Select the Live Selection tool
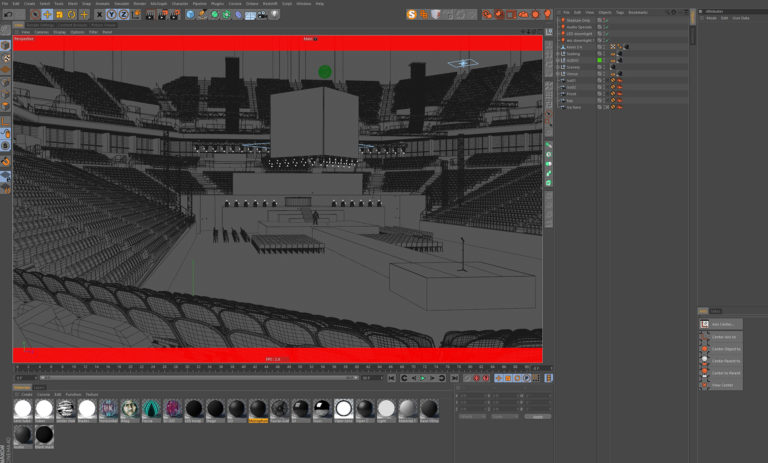The image size is (768, 463). 35,15
